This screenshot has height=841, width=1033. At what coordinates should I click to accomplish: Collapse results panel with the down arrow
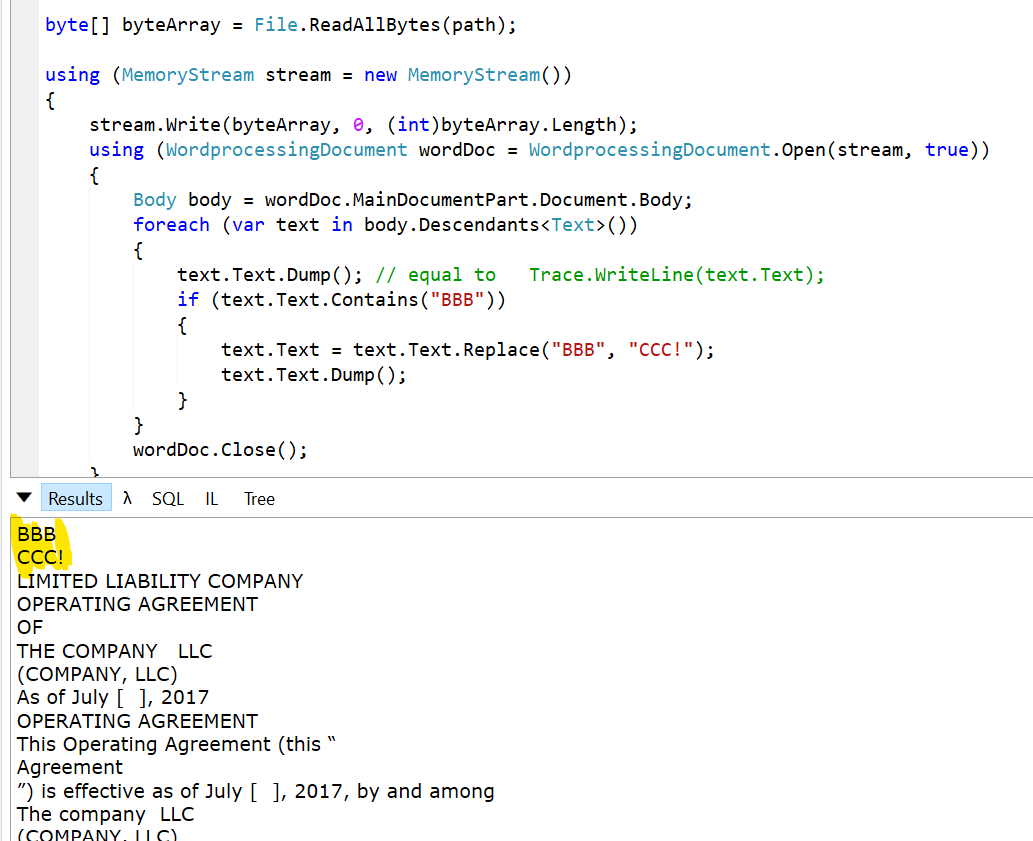(22, 497)
